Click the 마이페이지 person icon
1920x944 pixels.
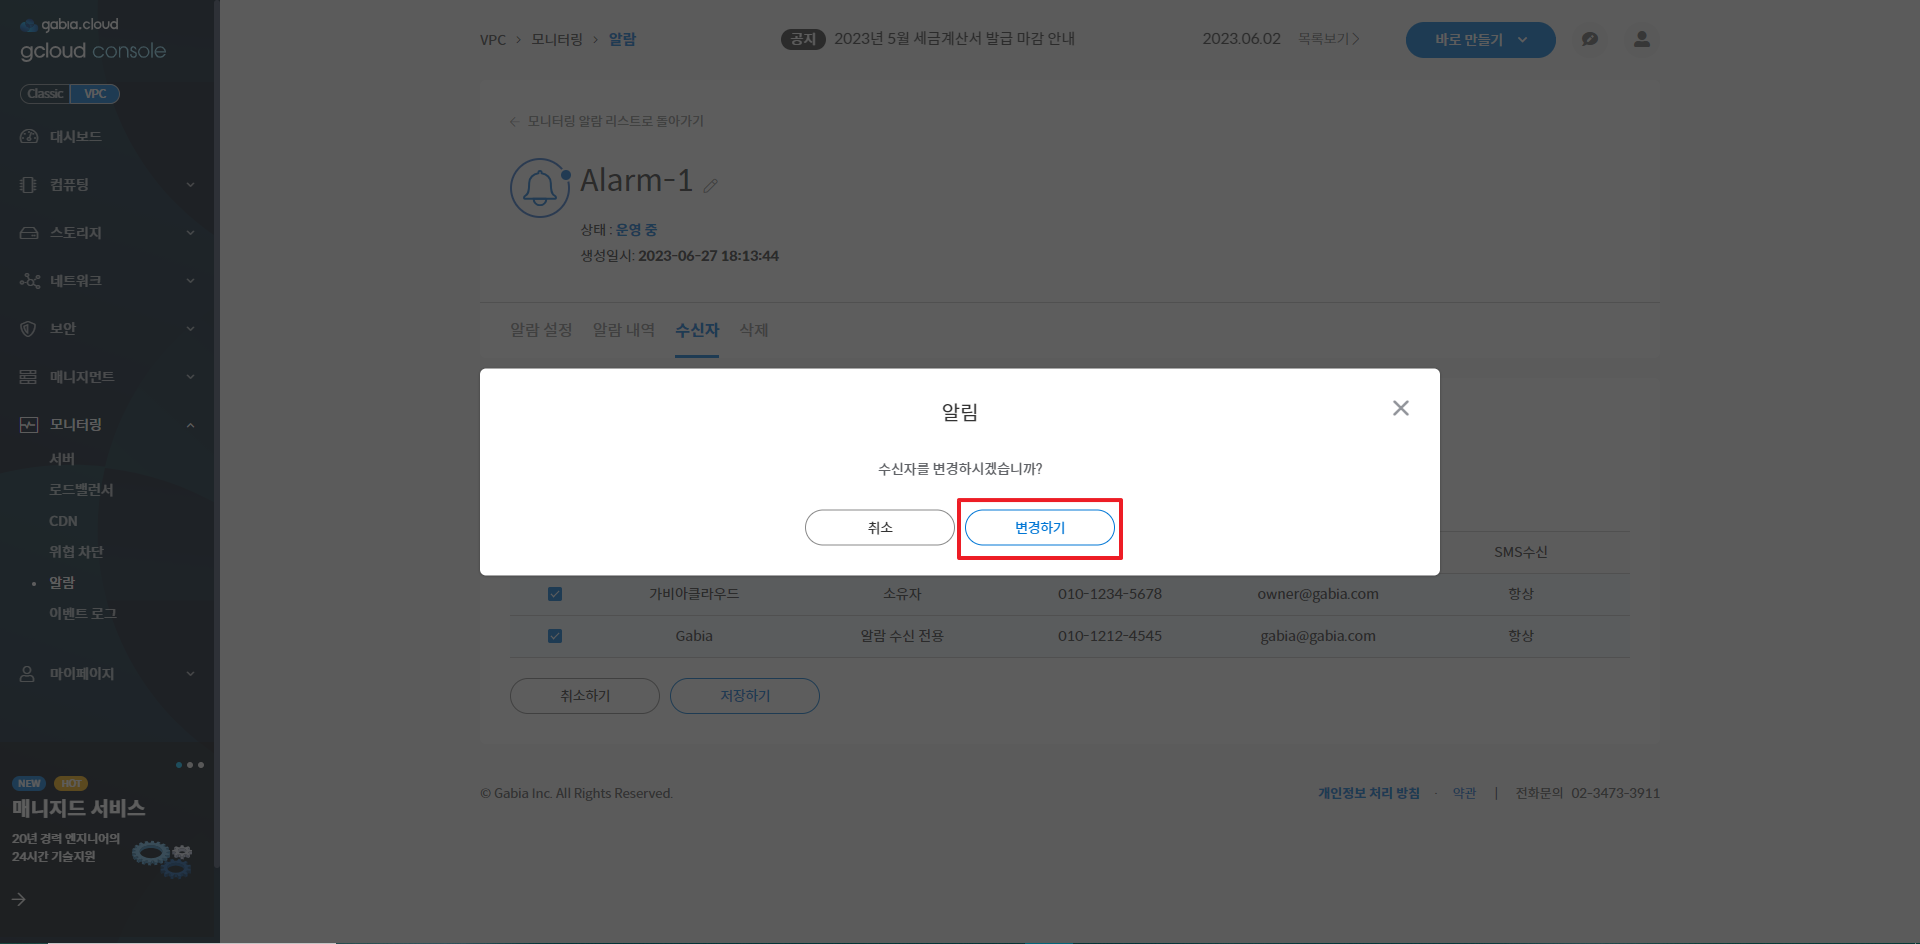pyautogui.click(x=29, y=673)
